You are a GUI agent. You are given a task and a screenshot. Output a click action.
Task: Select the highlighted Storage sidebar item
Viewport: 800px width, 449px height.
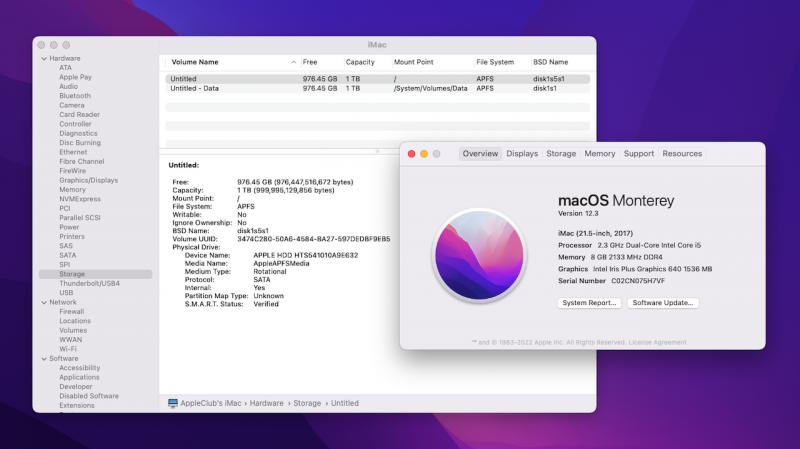(x=95, y=274)
